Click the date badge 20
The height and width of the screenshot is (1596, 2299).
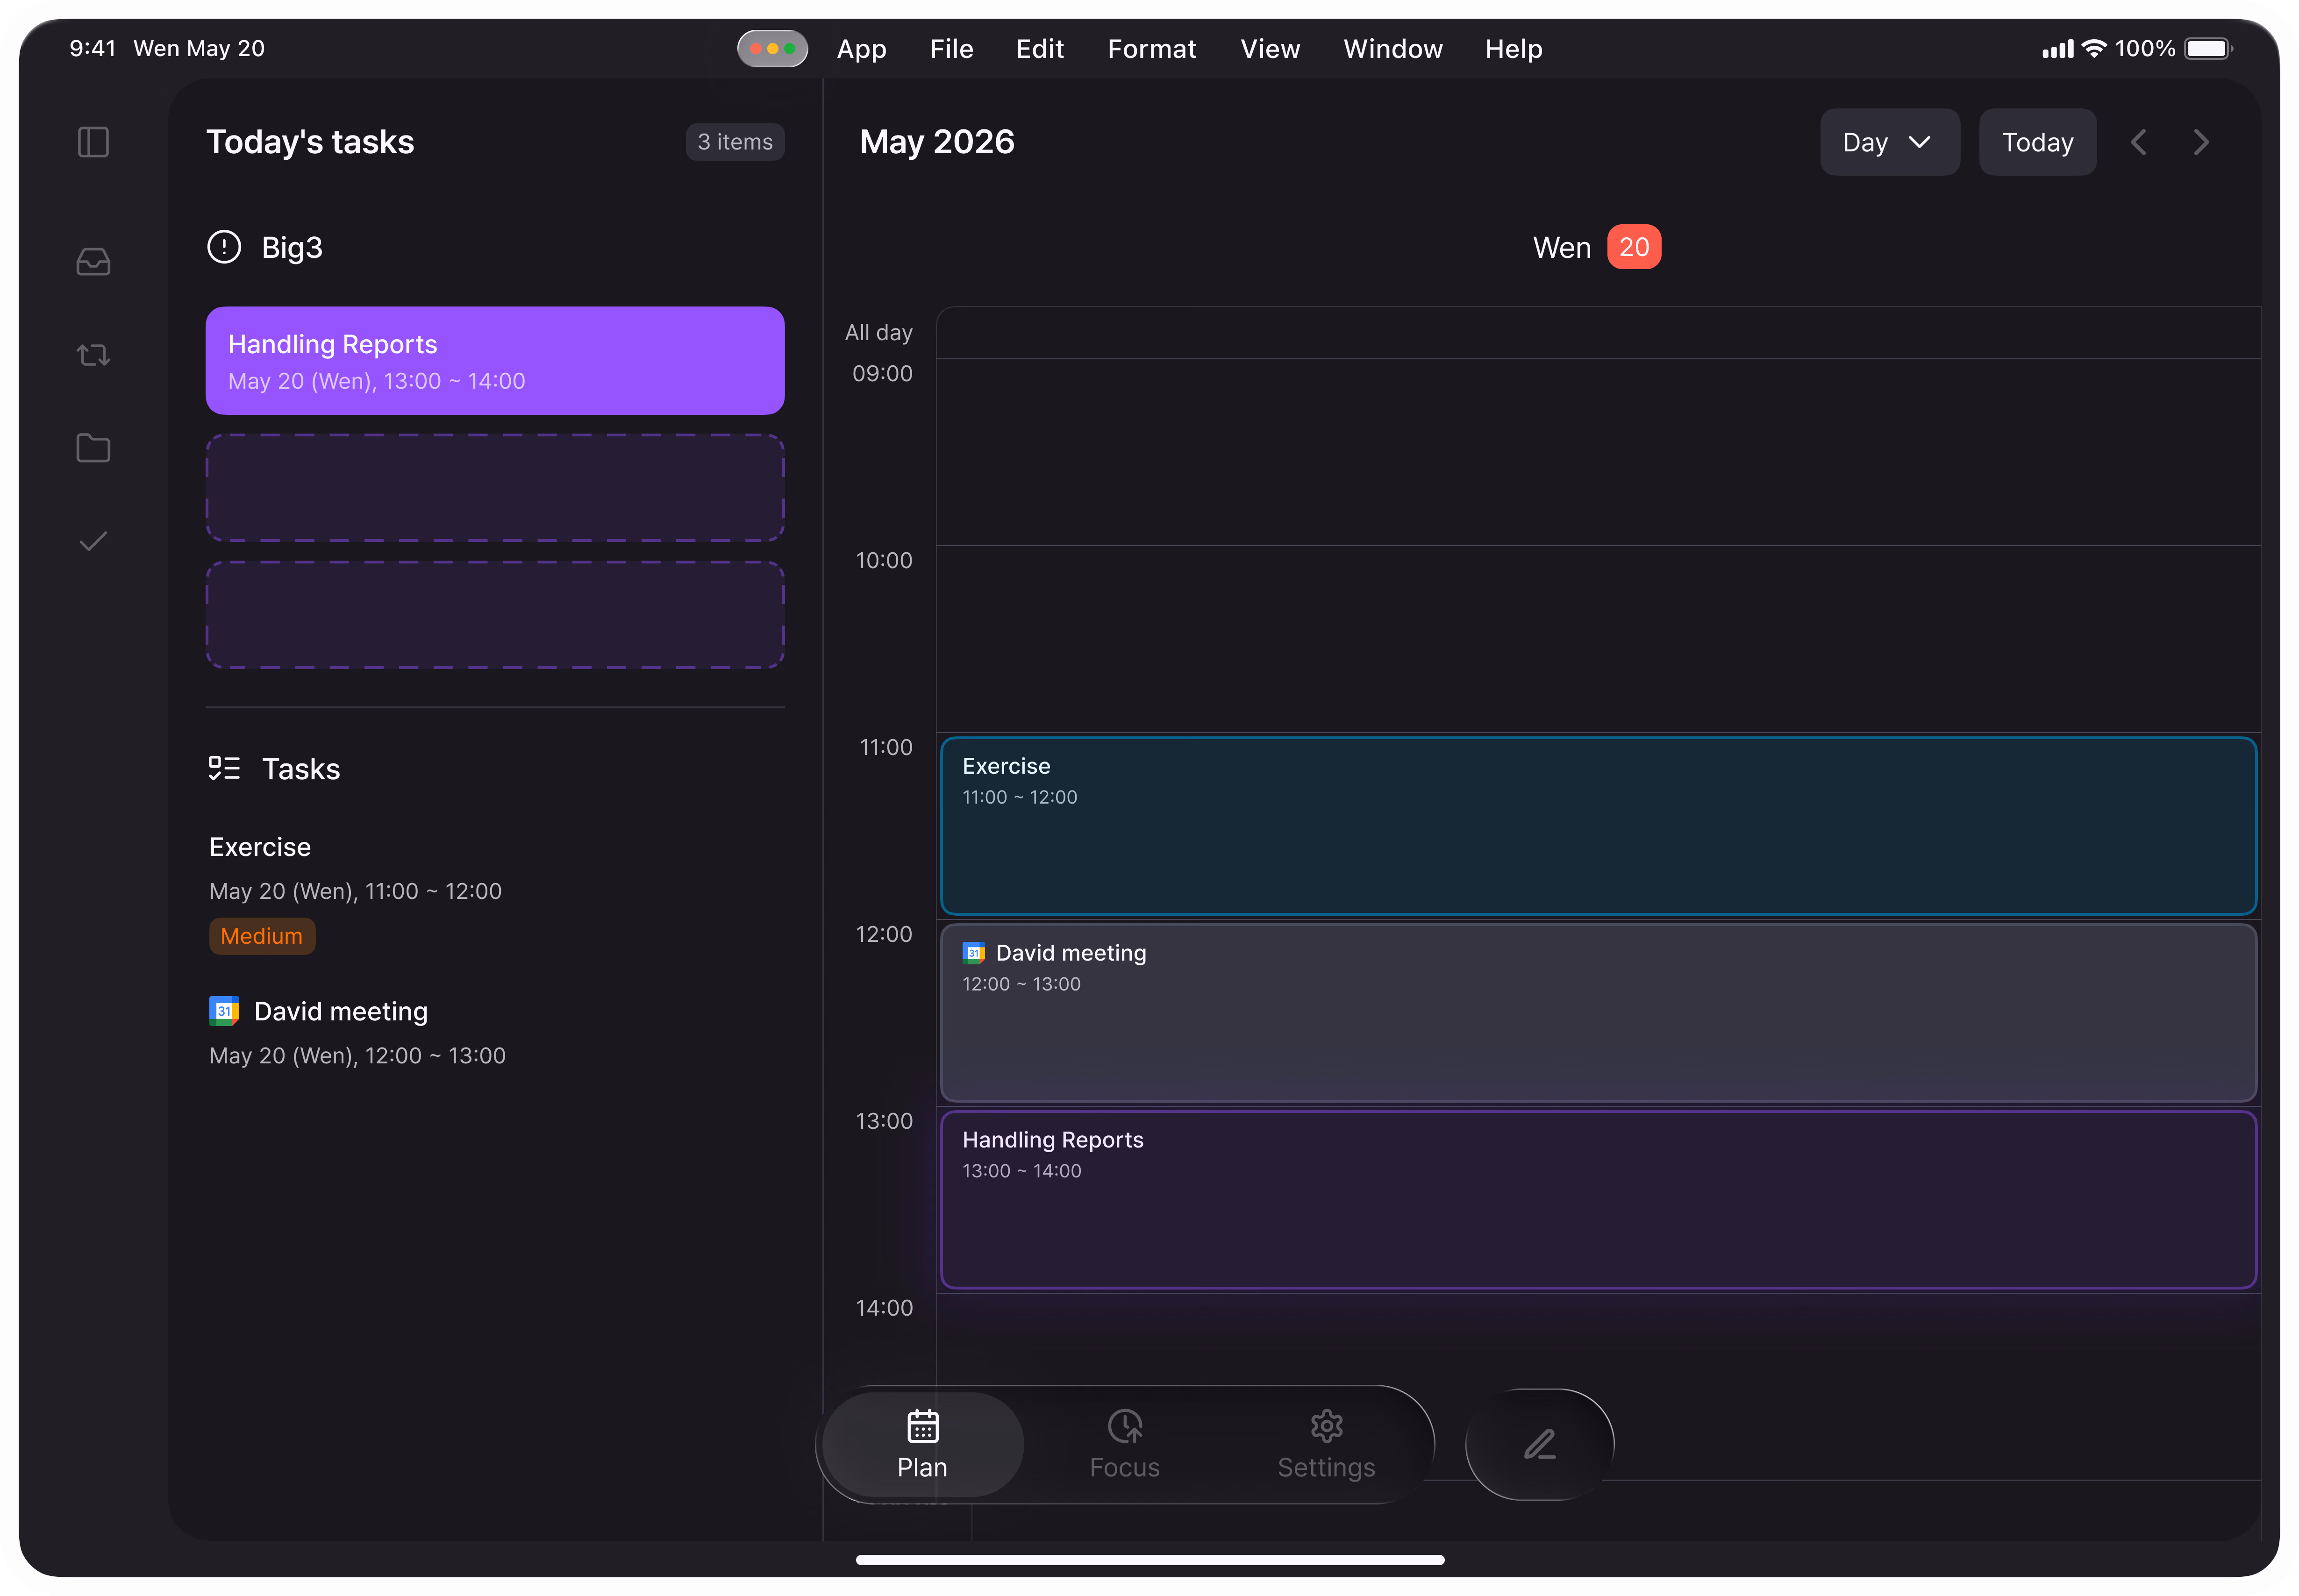tap(1634, 247)
